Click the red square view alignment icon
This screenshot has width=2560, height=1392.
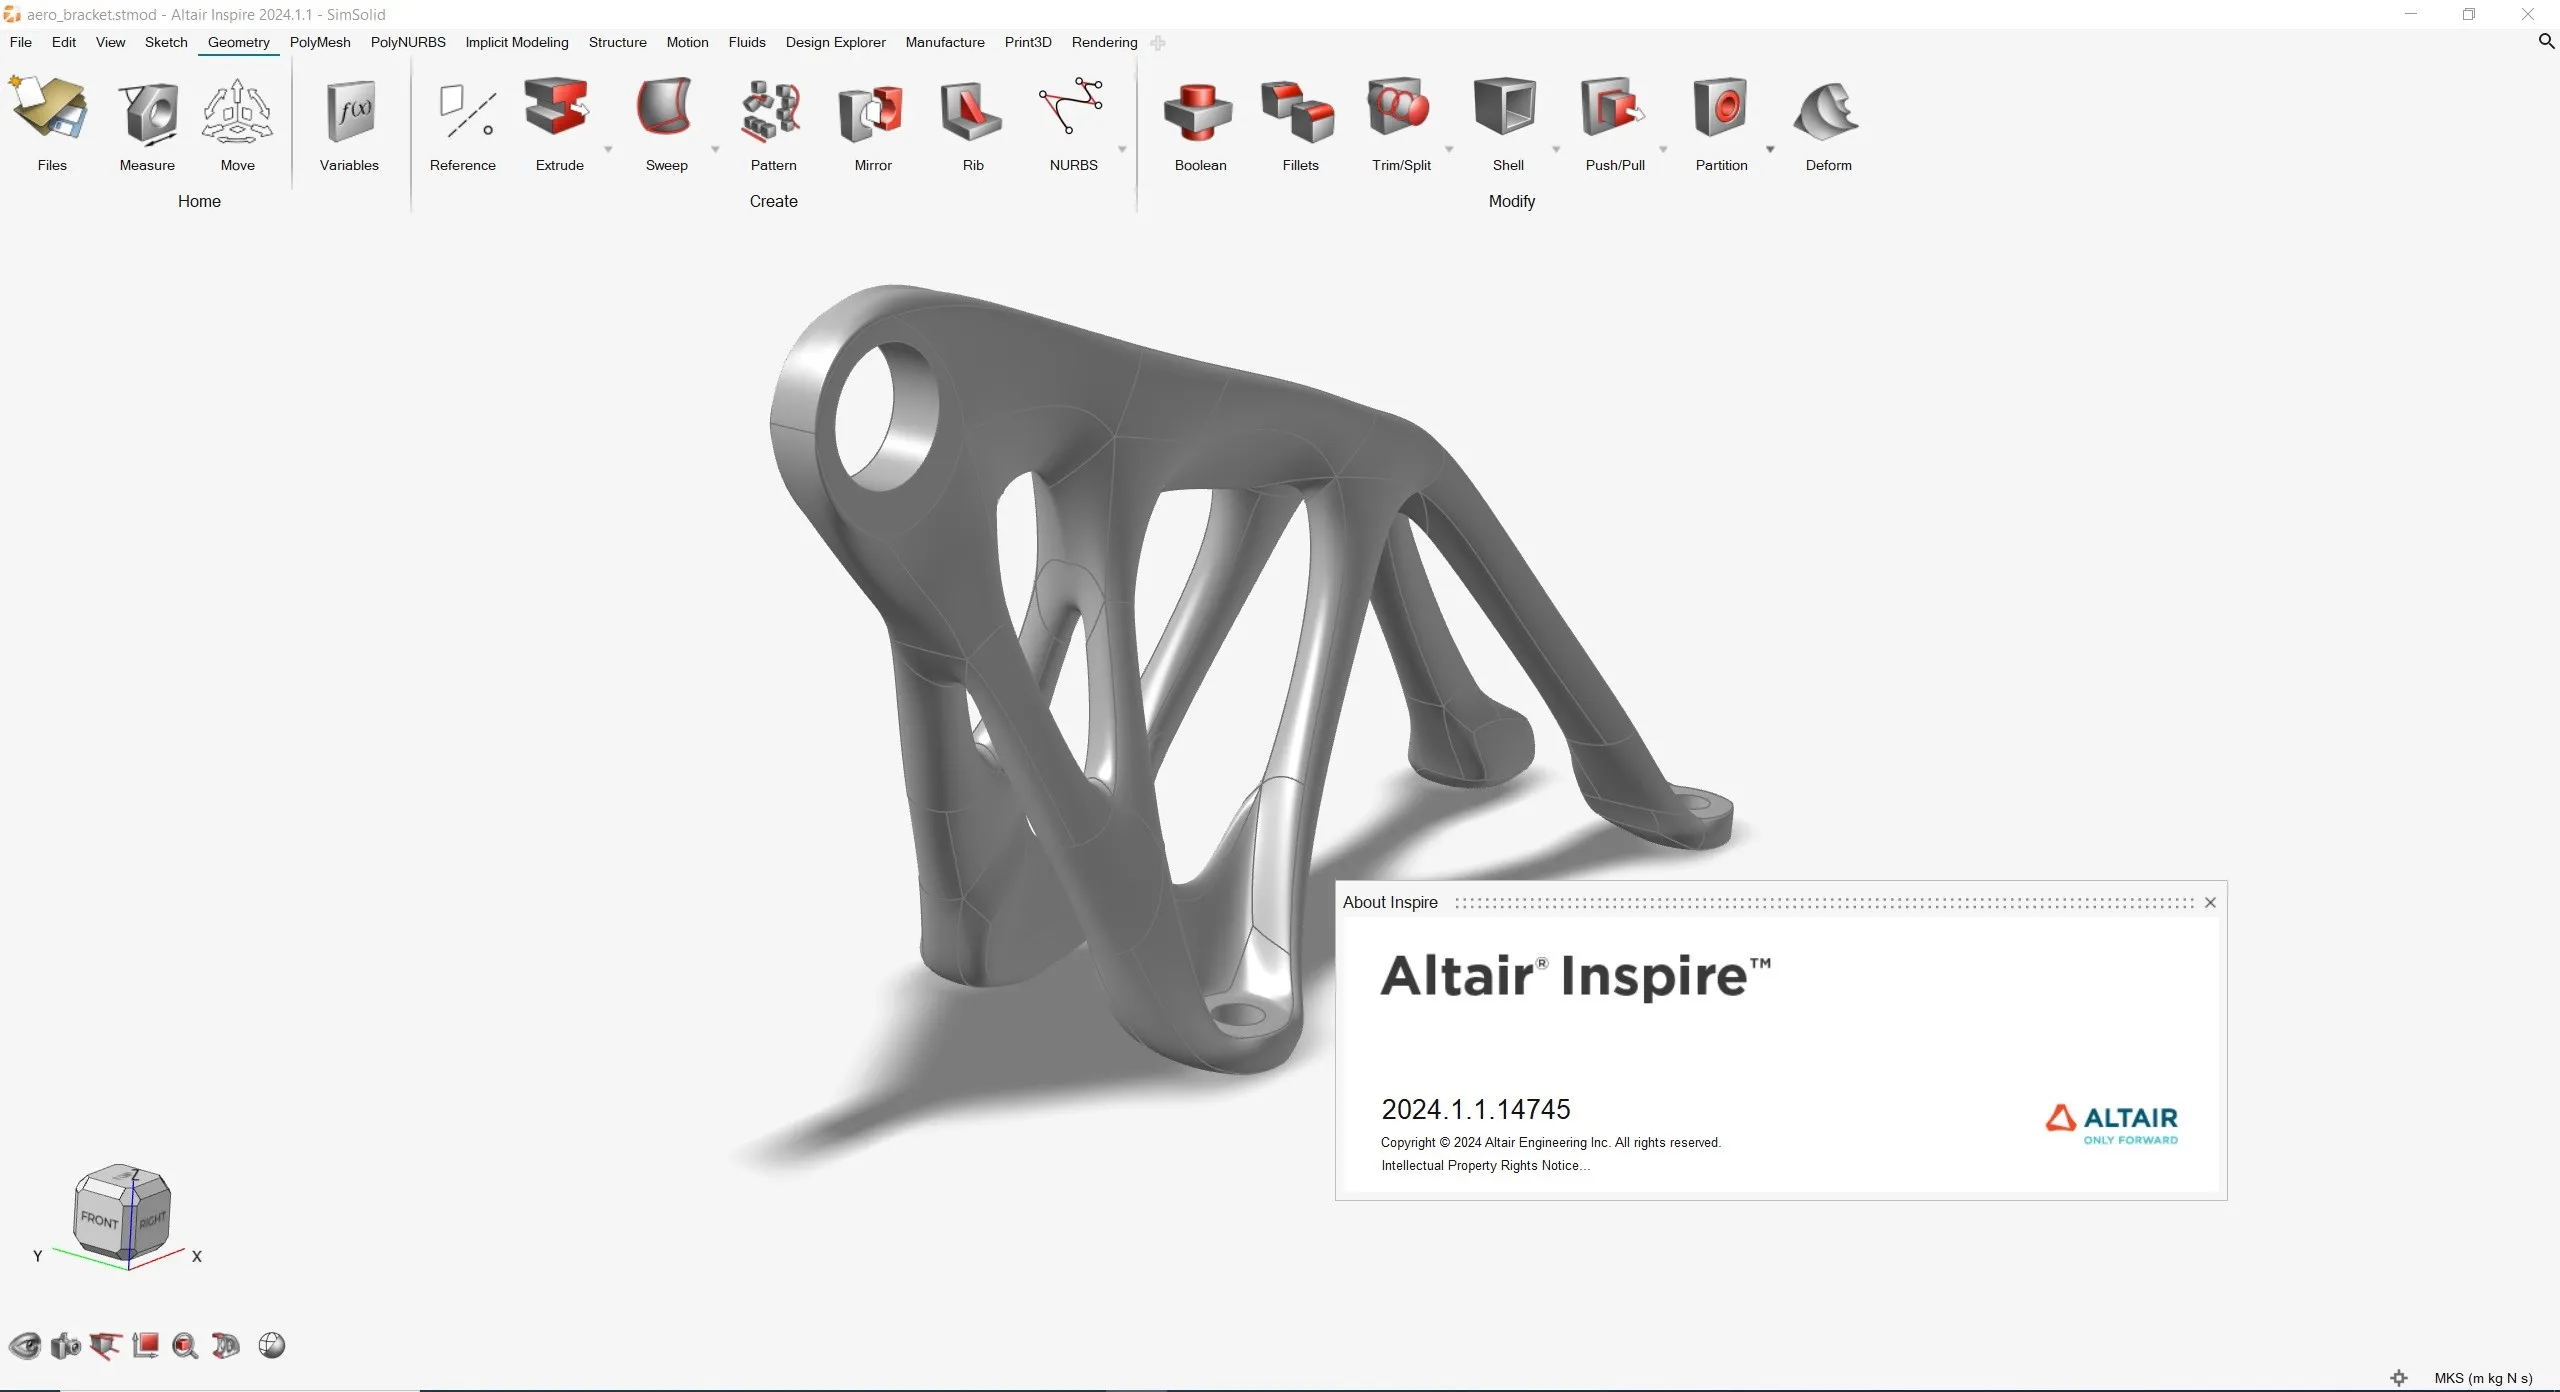point(146,1345)
